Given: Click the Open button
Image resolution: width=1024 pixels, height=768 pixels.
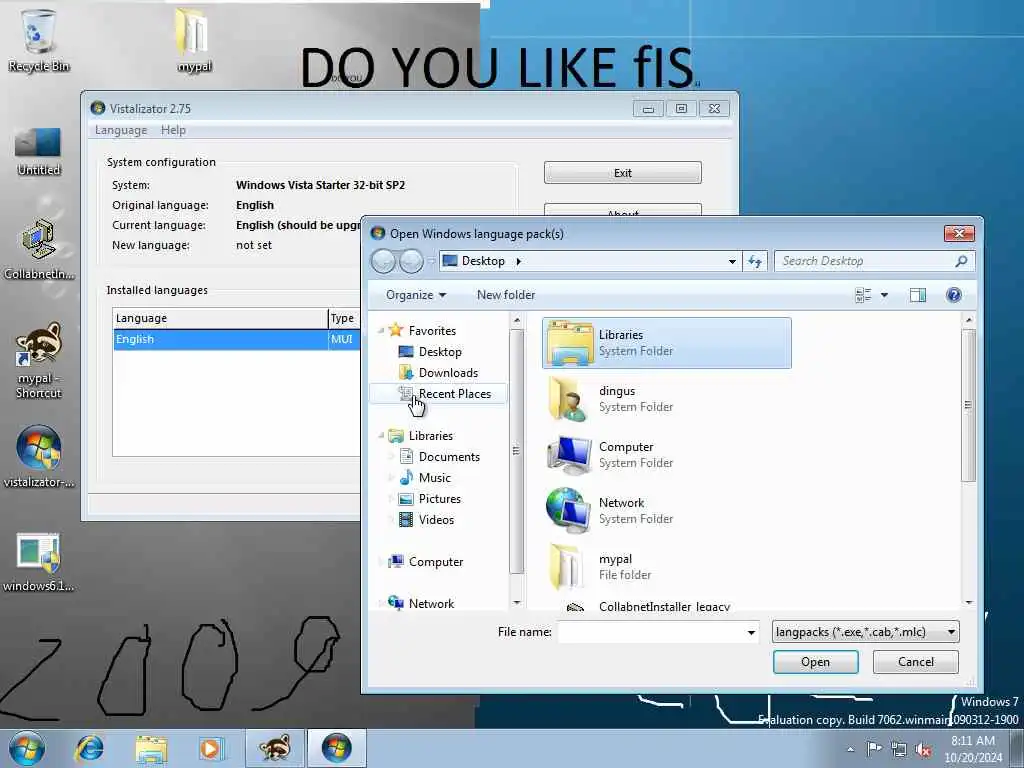Looking at the screenshot, I should (x=815, y=662).
